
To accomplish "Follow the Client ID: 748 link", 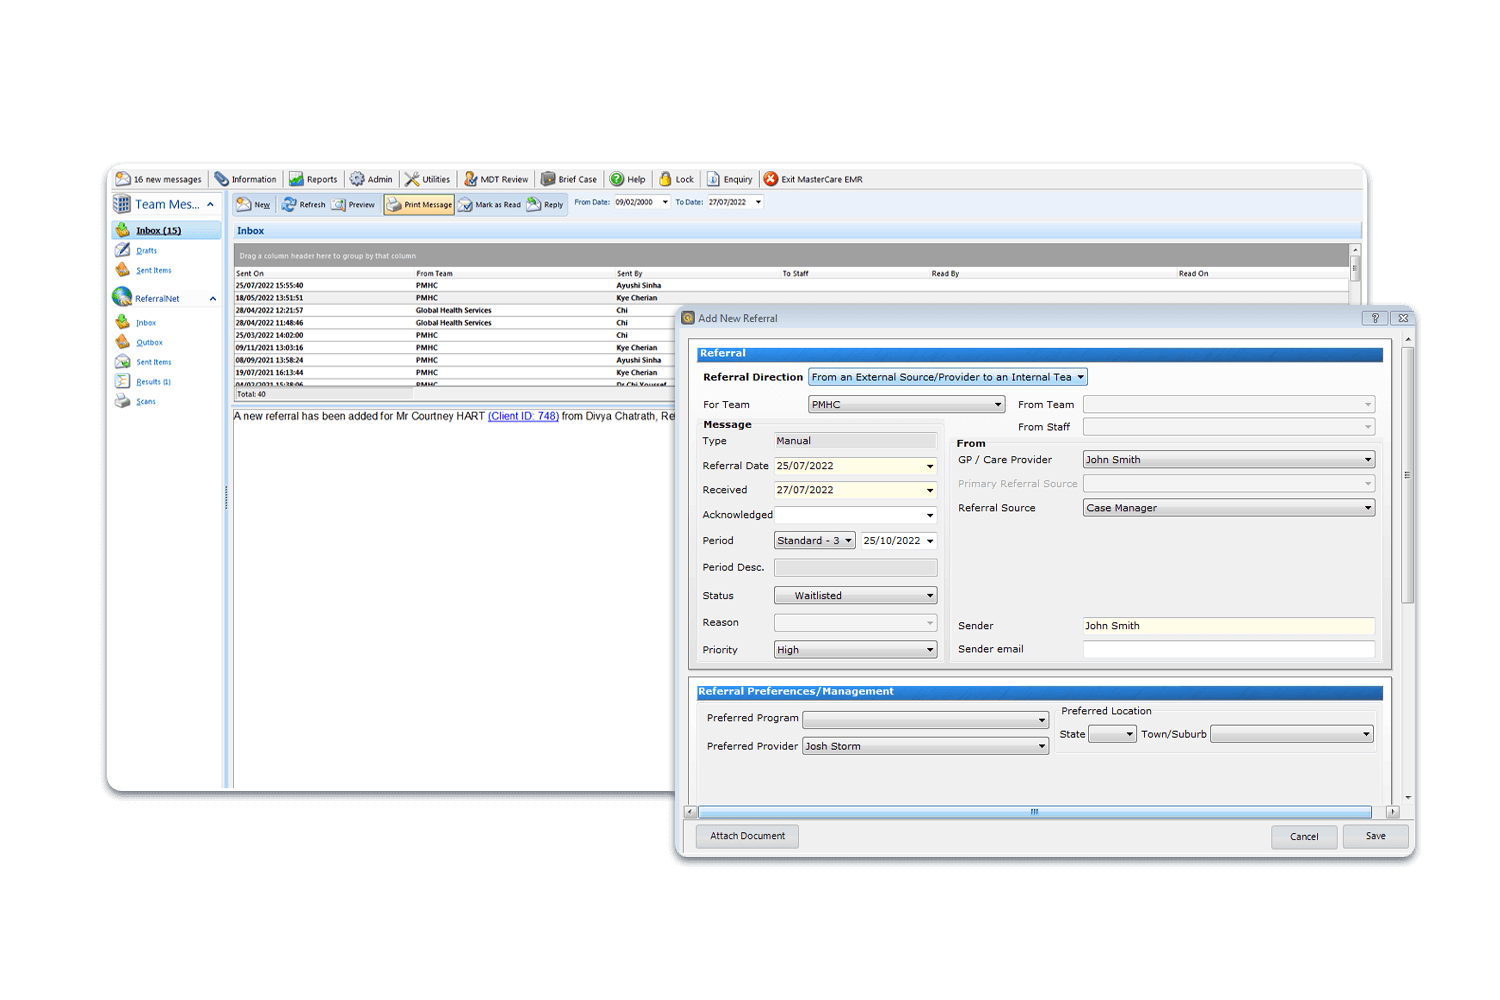I will click(x=523, y=417).
